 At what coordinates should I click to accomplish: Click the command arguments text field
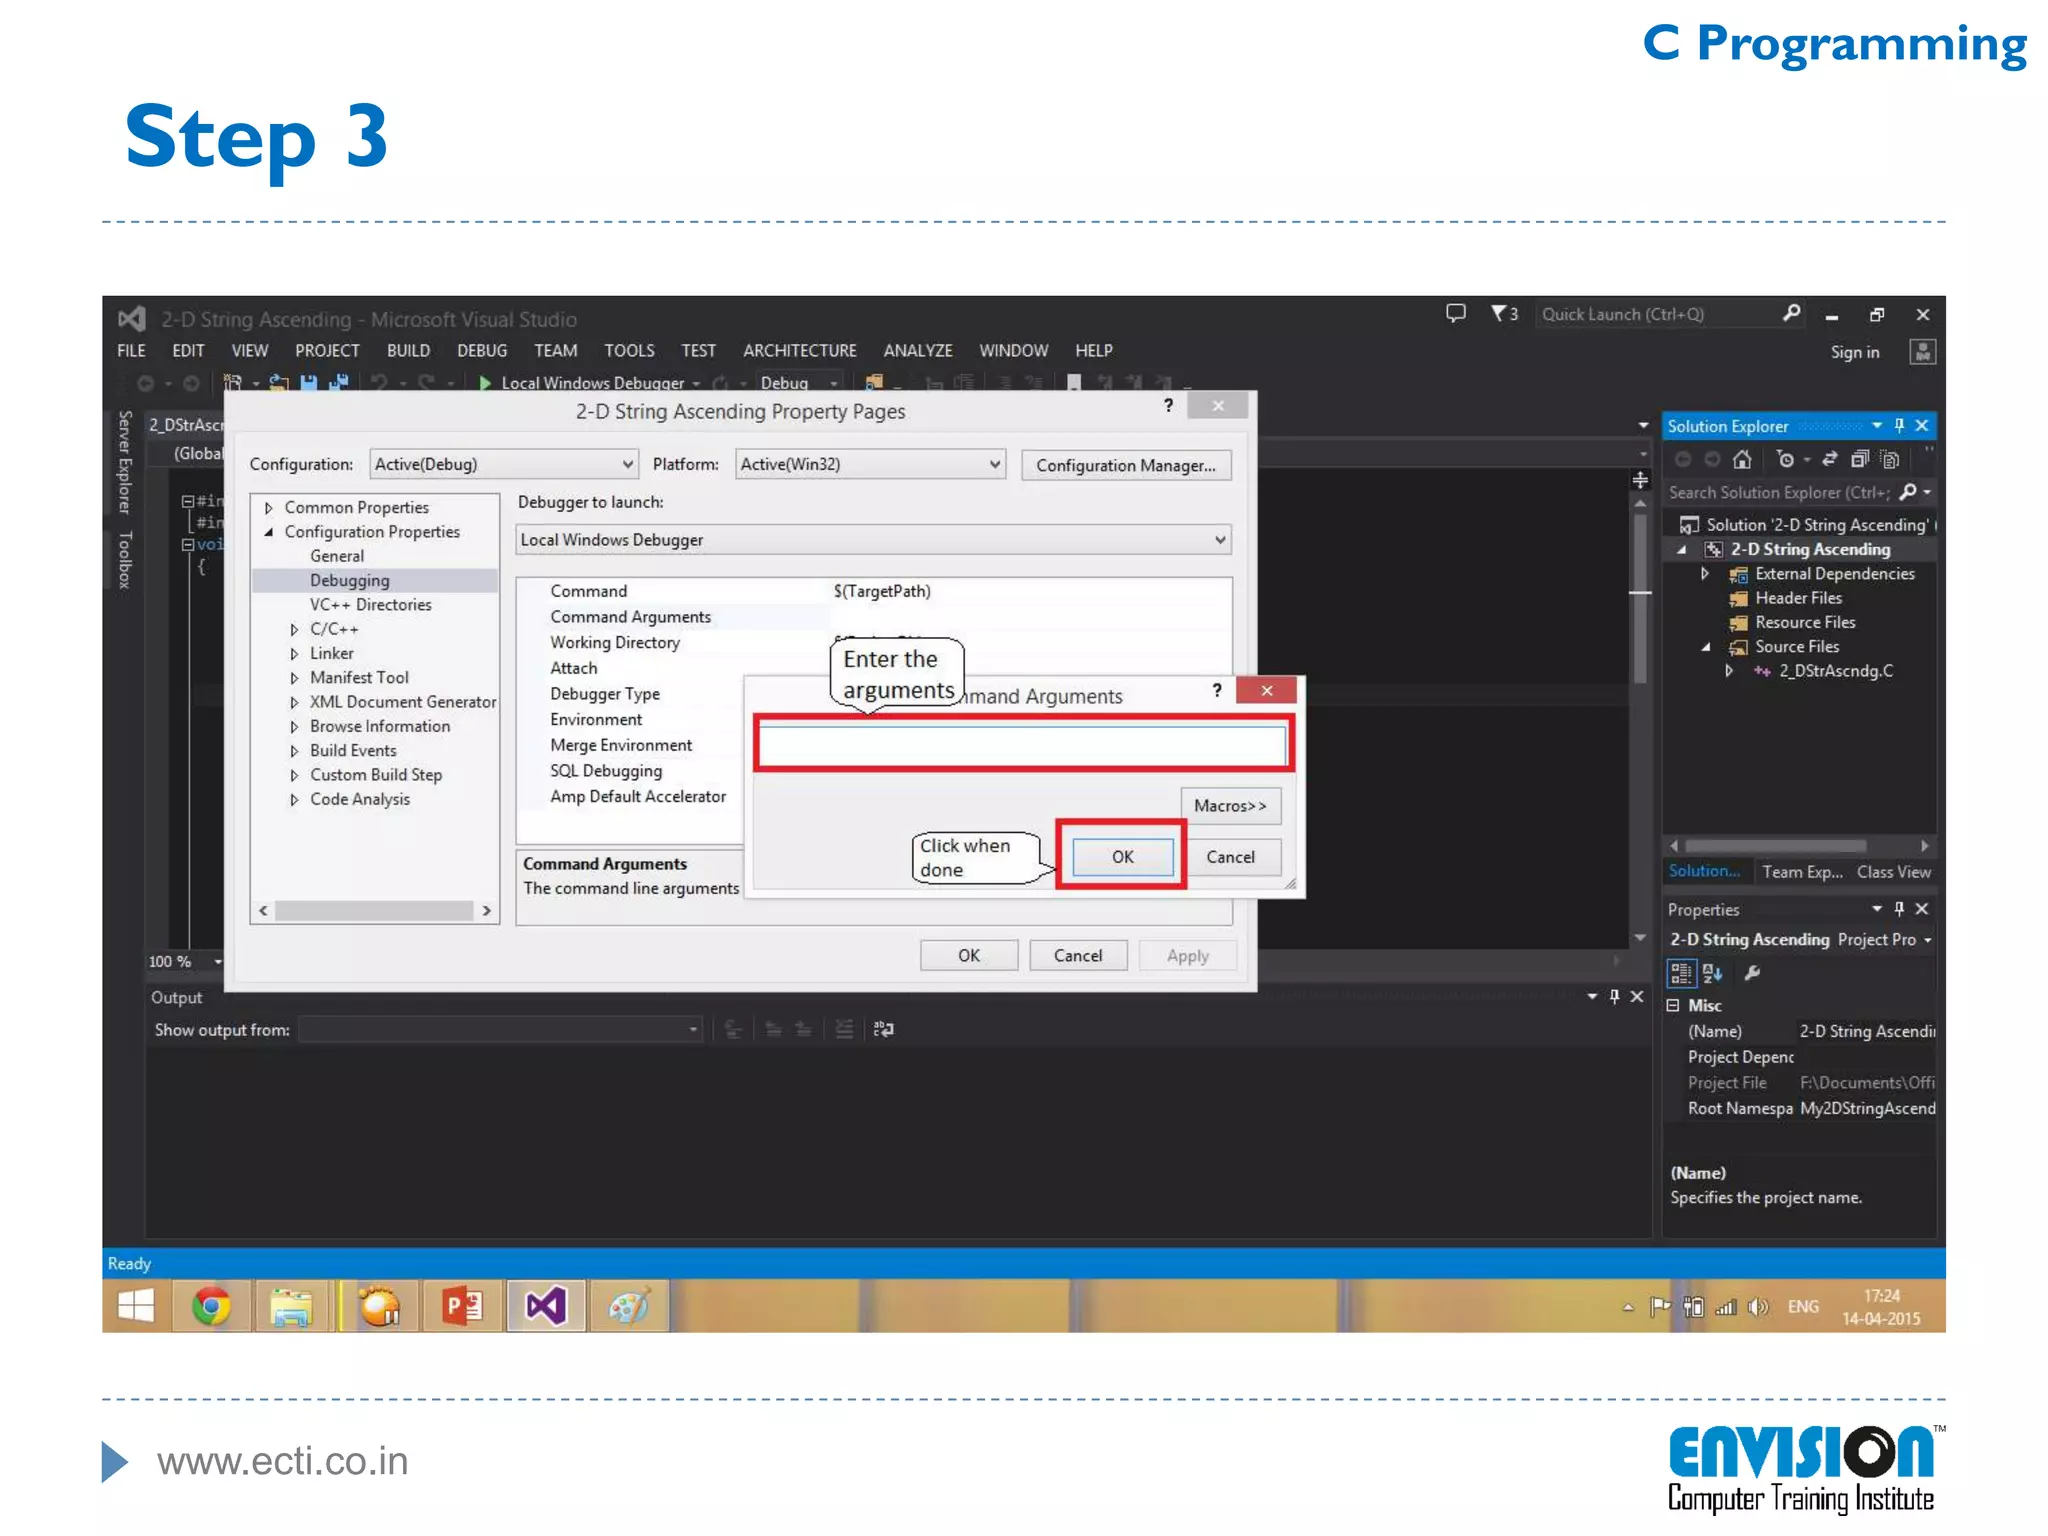(x=1022, y=745)
